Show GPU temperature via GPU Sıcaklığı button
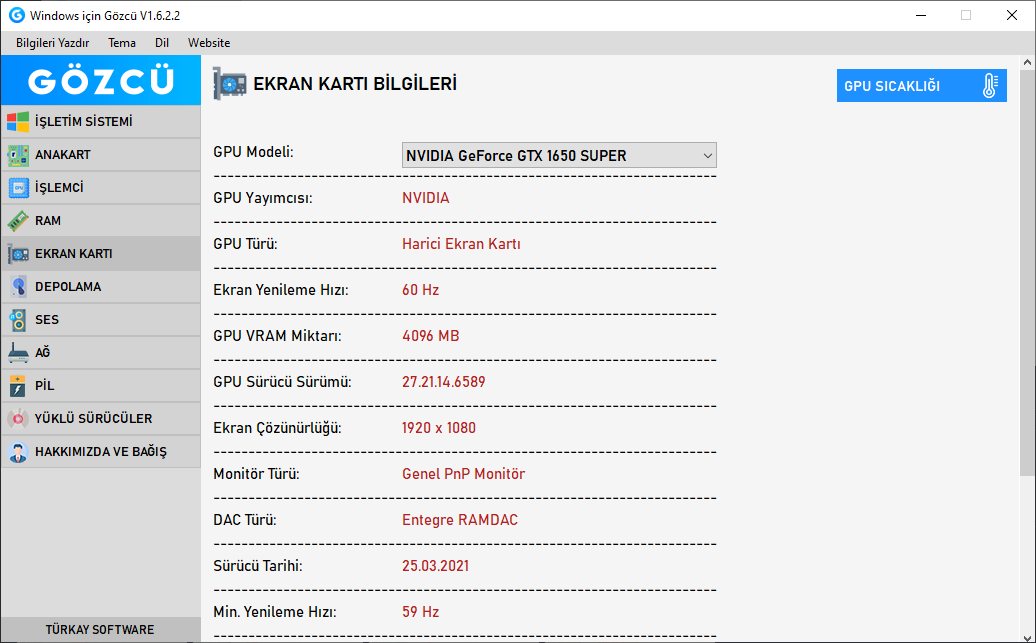 point(922,86)
